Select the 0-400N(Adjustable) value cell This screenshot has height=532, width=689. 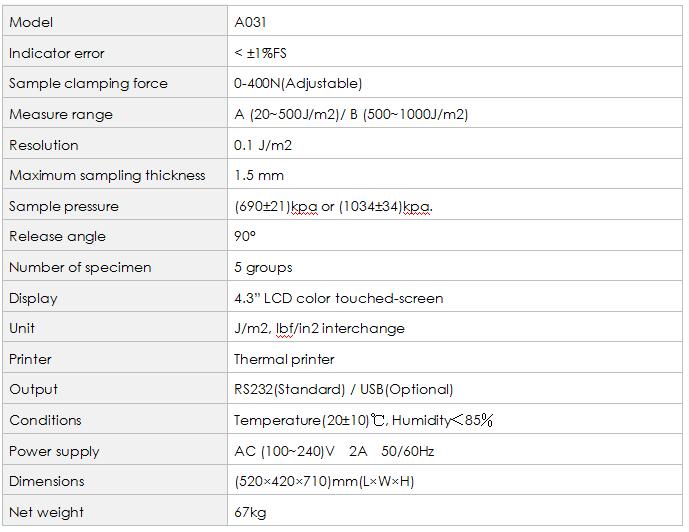[x=298, y=83]
